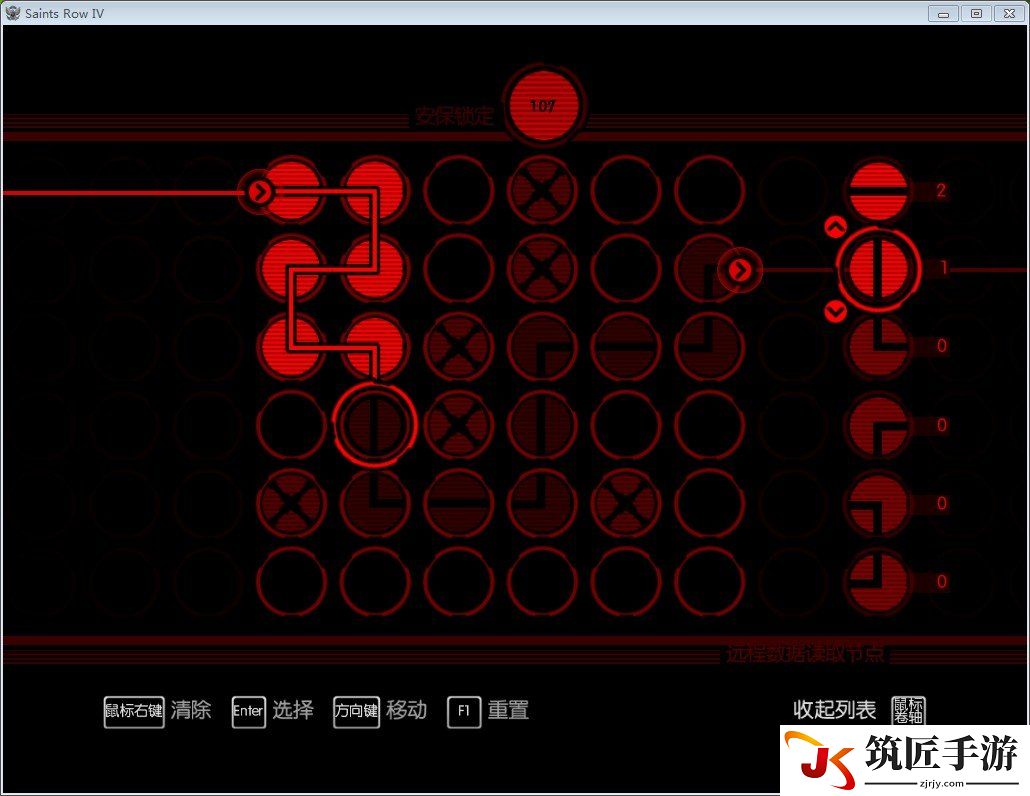
Task: Click the F1 key hint
Action: (x=464, y=712)
